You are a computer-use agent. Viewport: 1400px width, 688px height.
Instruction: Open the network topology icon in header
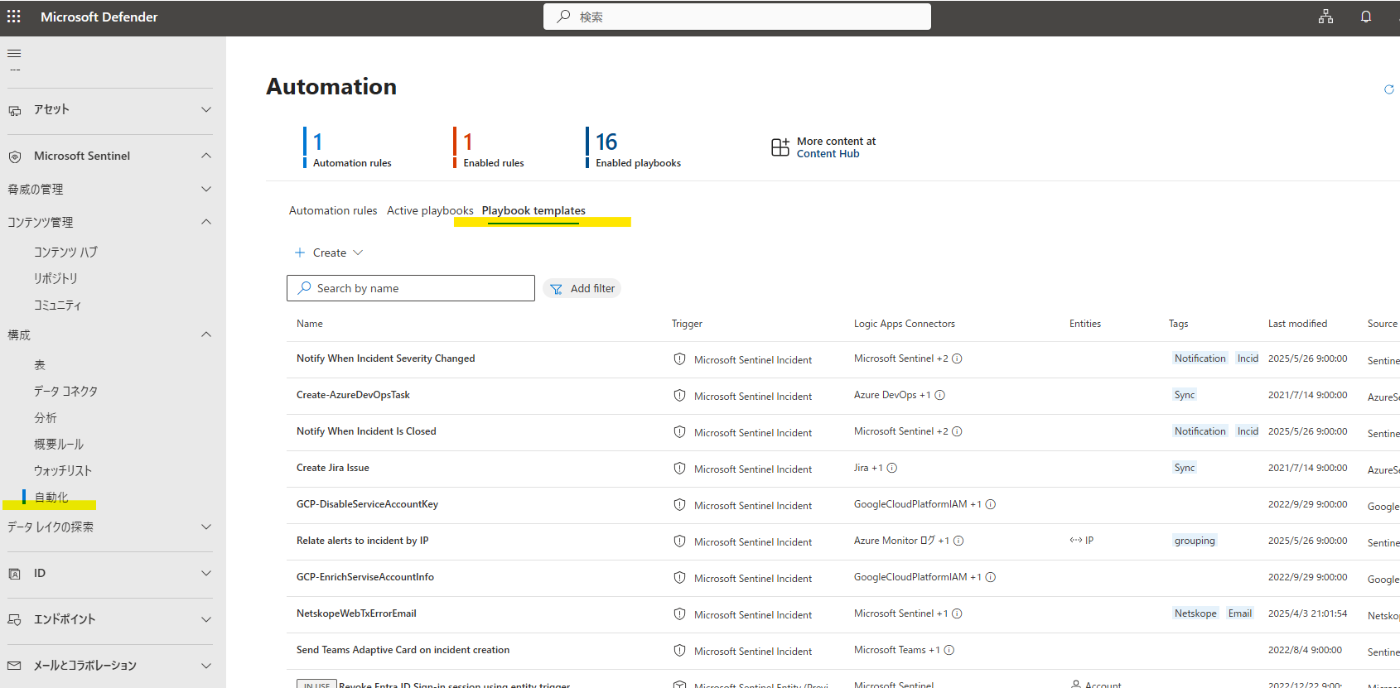pyautogui.click(x=1326, y=16)
